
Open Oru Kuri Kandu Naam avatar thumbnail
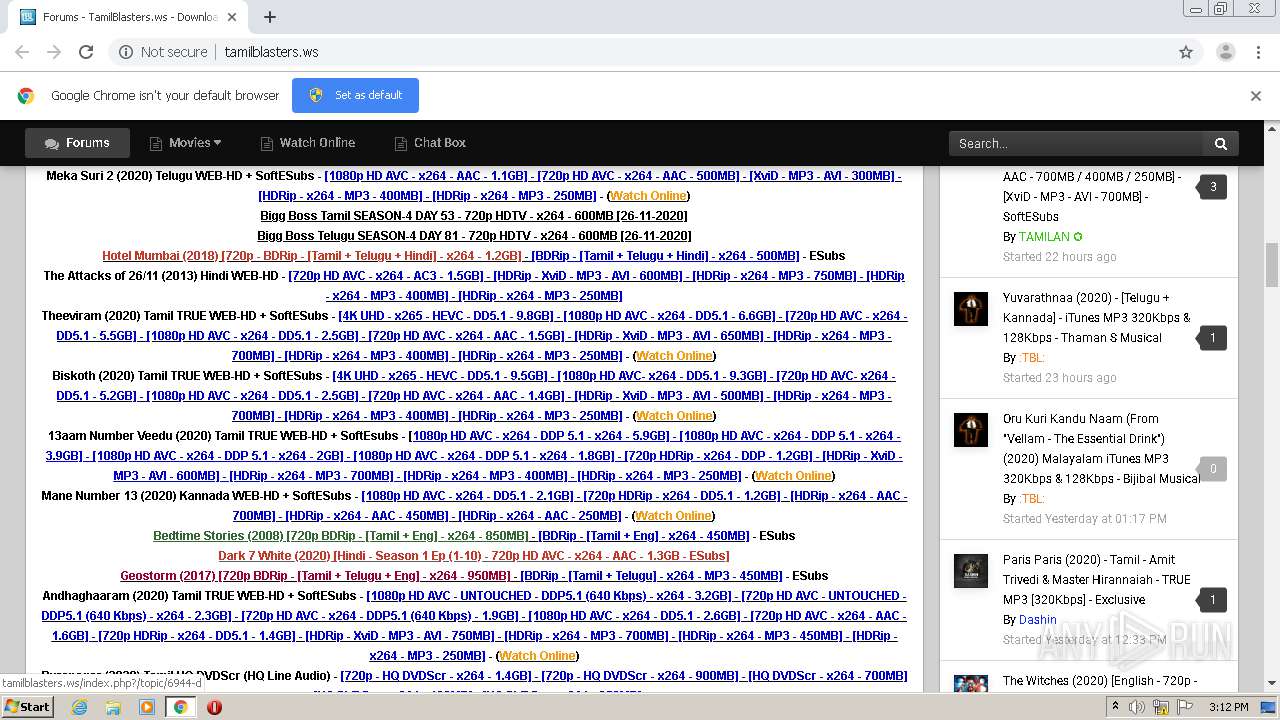970,430
